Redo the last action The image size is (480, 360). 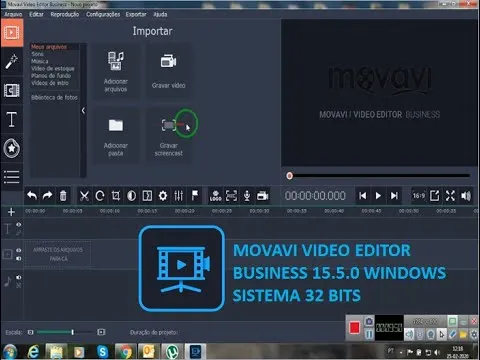47,196
